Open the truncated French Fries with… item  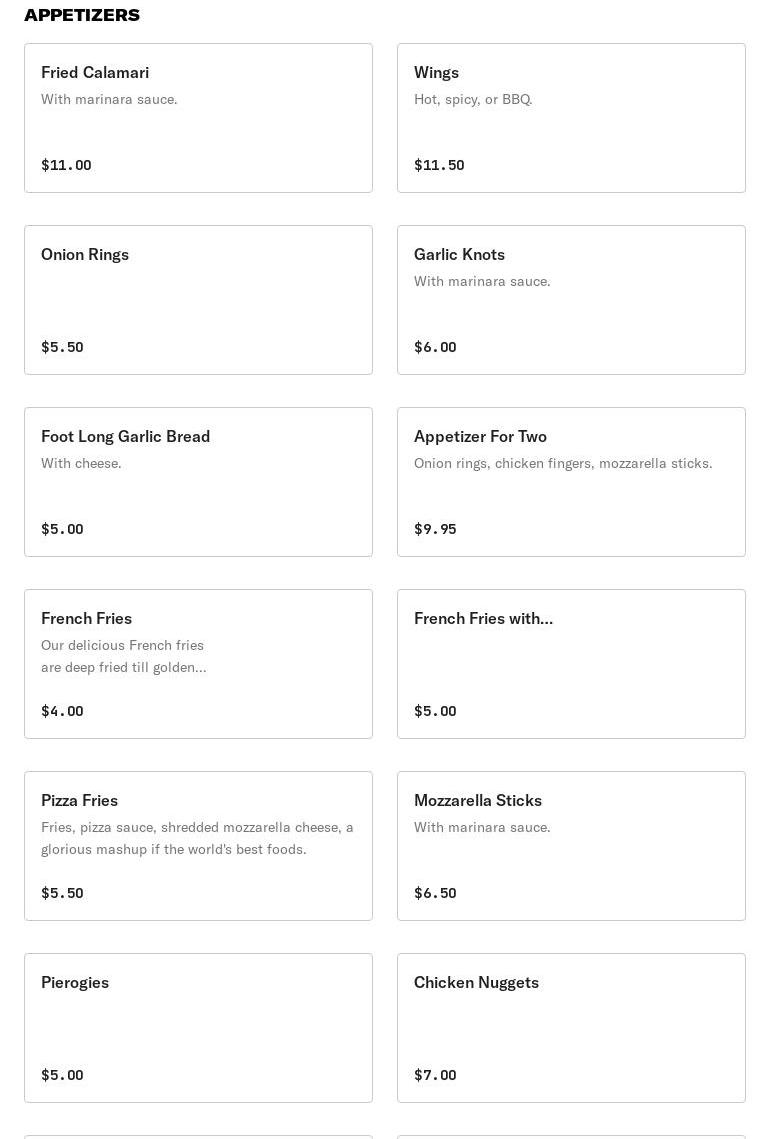coord(571,664)
